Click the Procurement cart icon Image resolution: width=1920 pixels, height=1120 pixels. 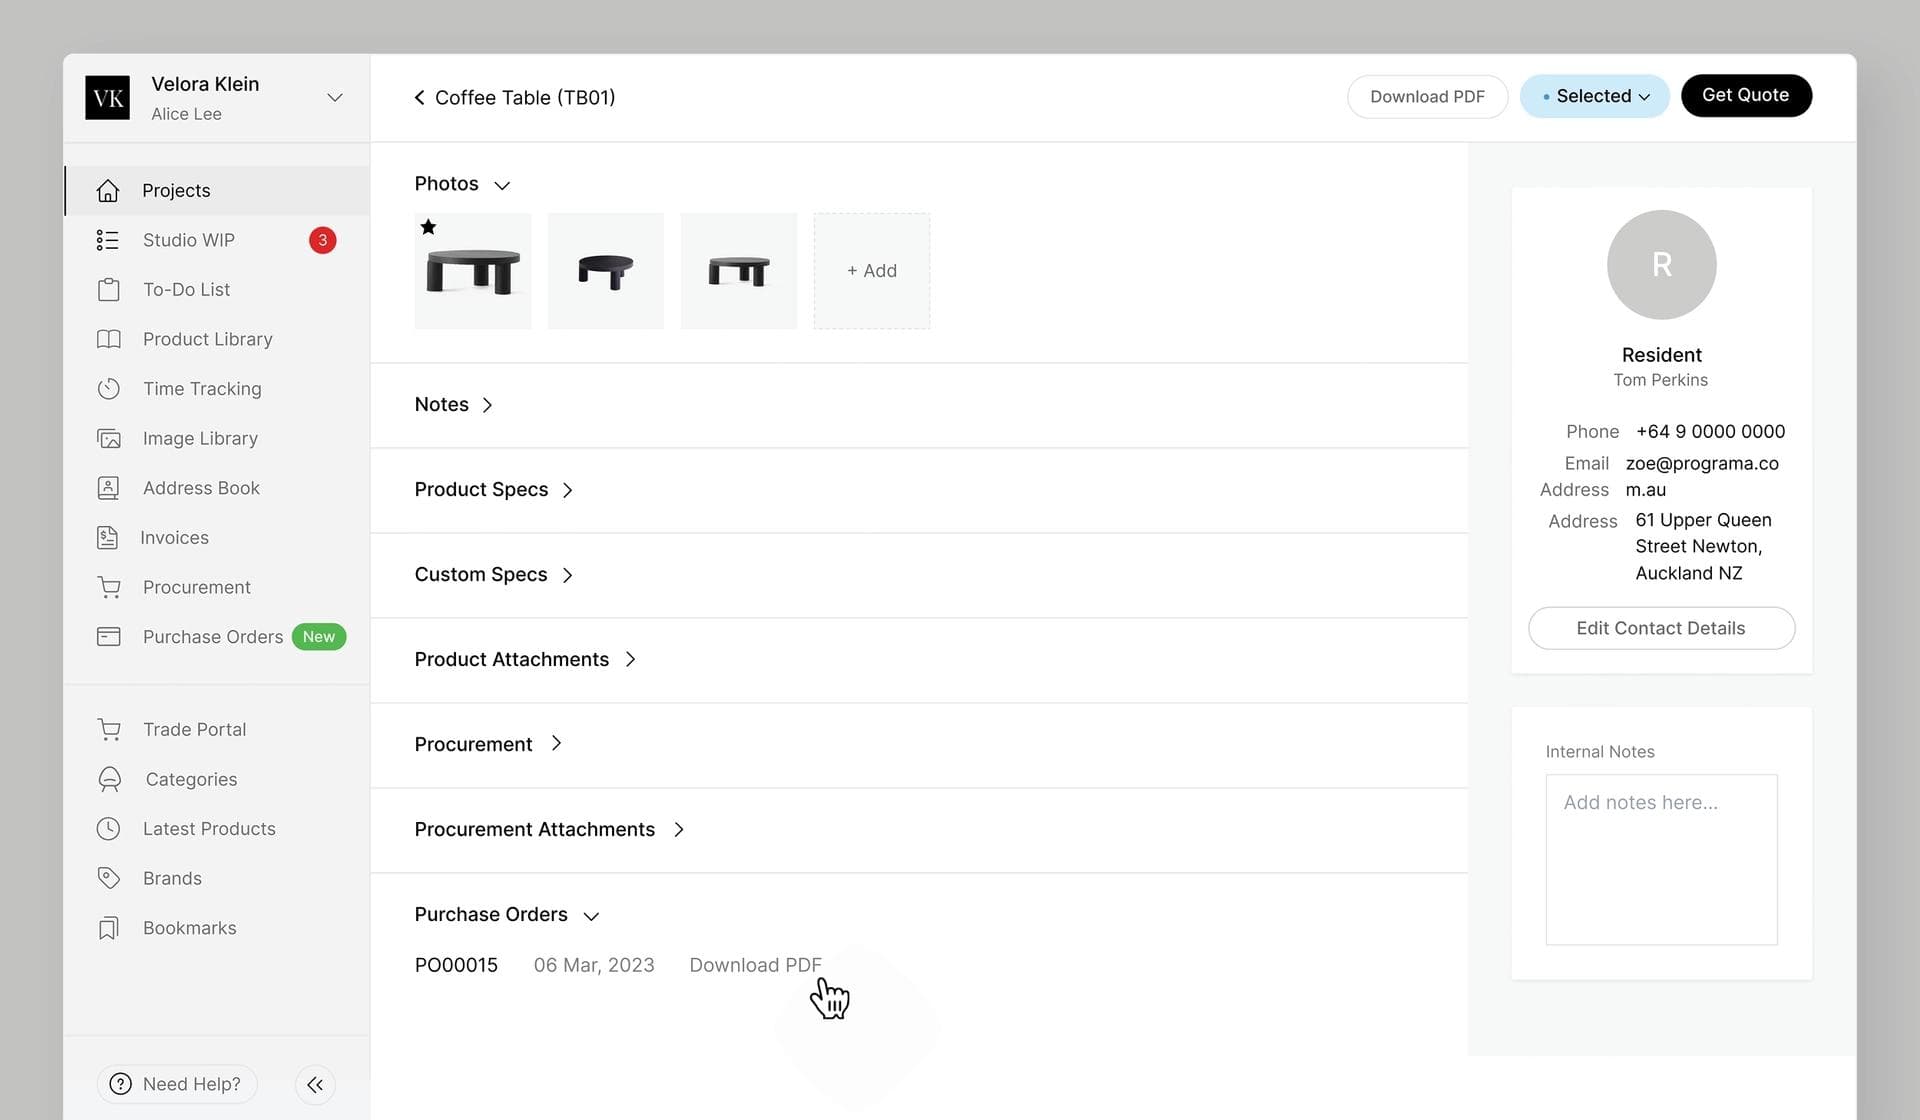click(x=109, y=587)
